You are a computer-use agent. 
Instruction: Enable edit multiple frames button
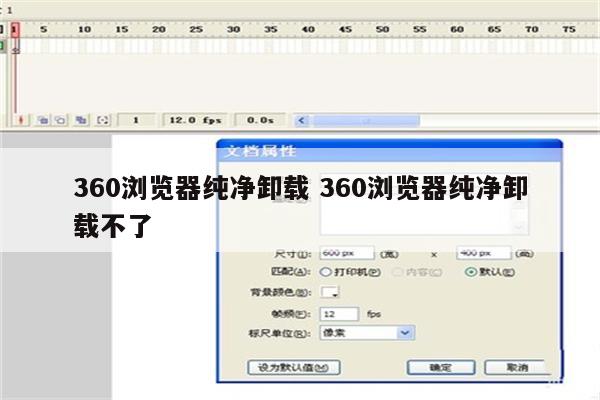[81, 121]
